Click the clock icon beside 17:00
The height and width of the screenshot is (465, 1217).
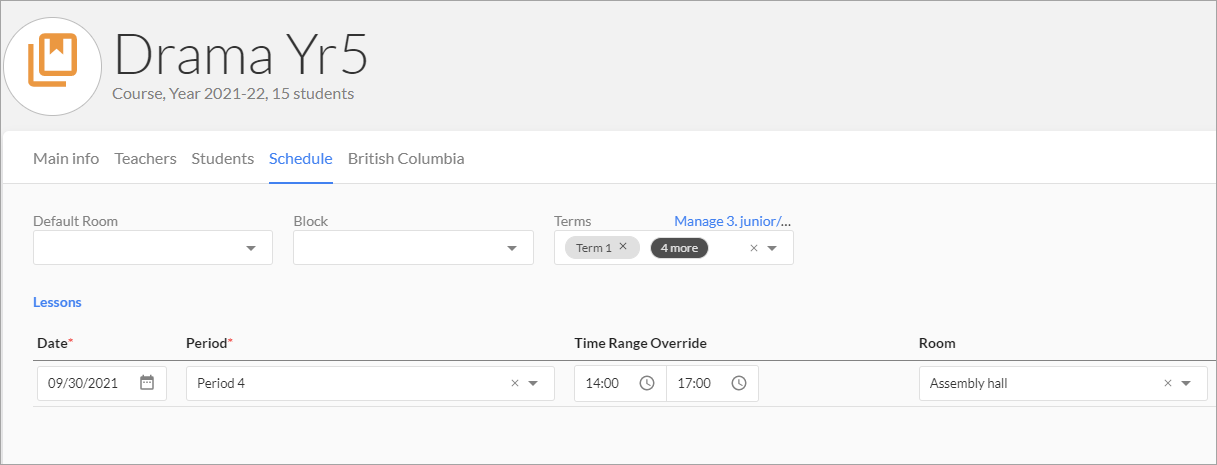pos(738,383)
